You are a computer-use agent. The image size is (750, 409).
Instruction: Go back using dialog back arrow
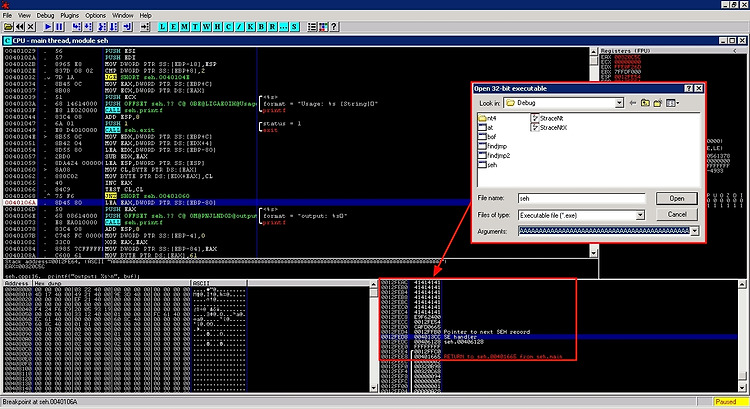point(633,103)
